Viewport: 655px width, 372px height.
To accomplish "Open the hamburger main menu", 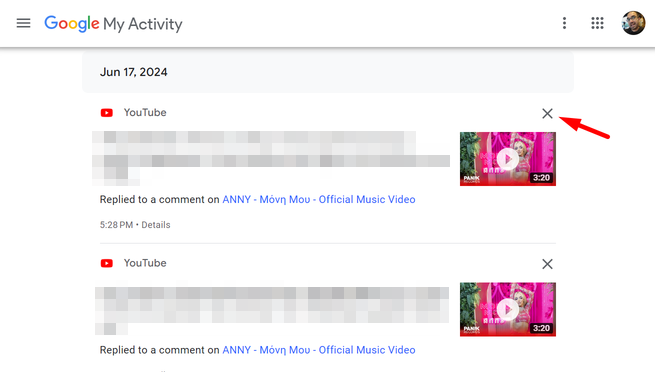I will (x=23, y=23).
